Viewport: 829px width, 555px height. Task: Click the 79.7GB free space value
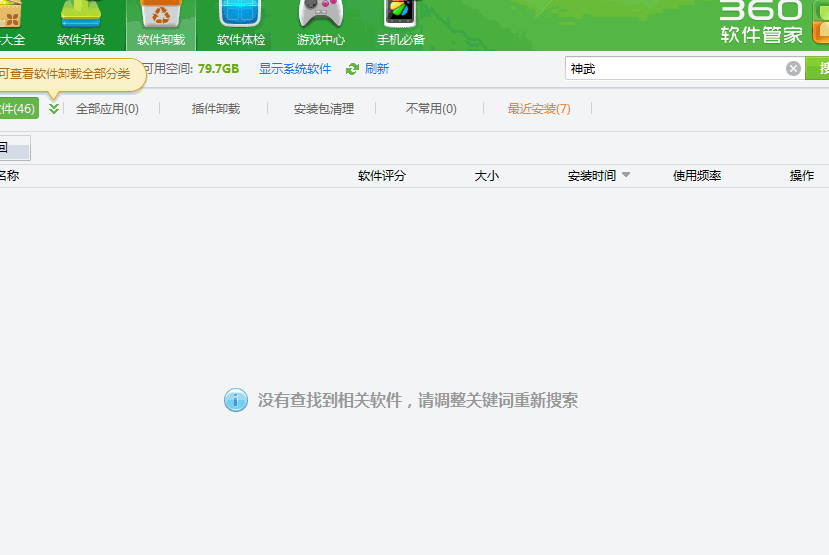pyautogui.click(x=218, y=69)
